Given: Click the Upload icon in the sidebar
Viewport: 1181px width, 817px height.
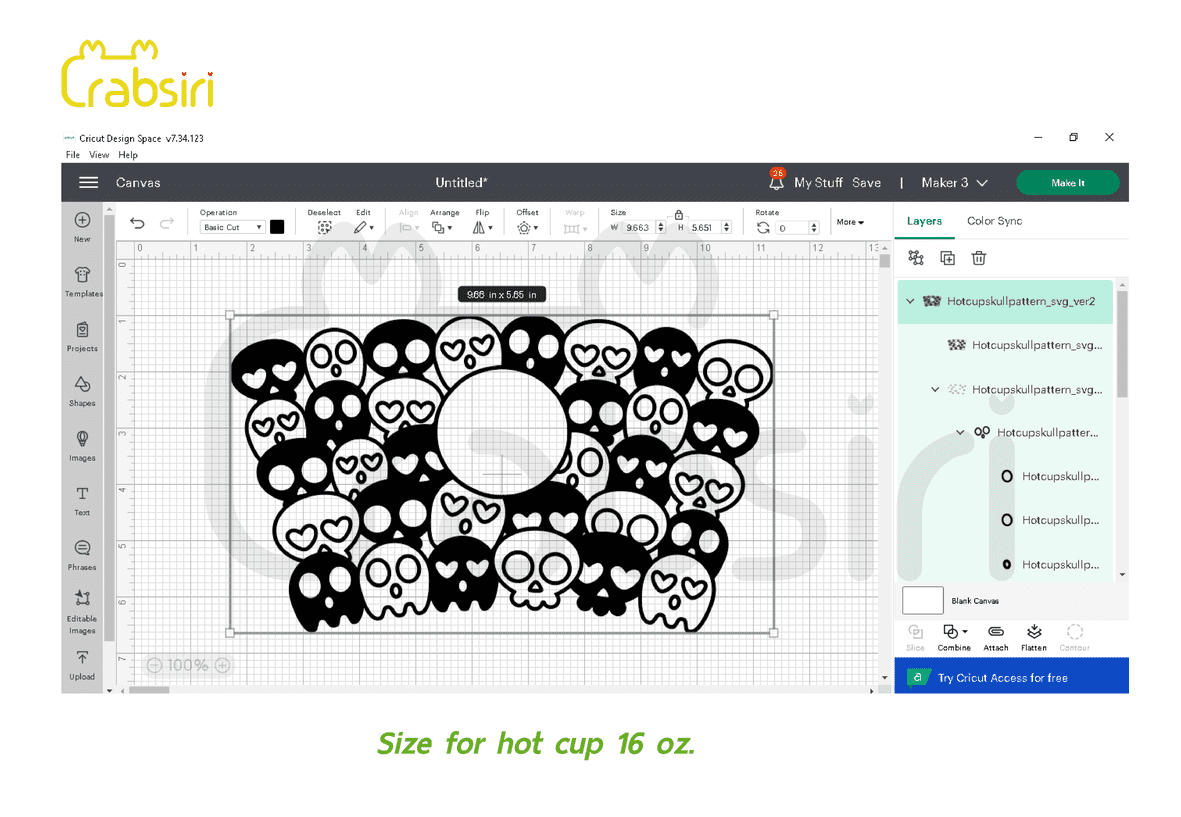Looking at the screenshot, I should (83, 663).
